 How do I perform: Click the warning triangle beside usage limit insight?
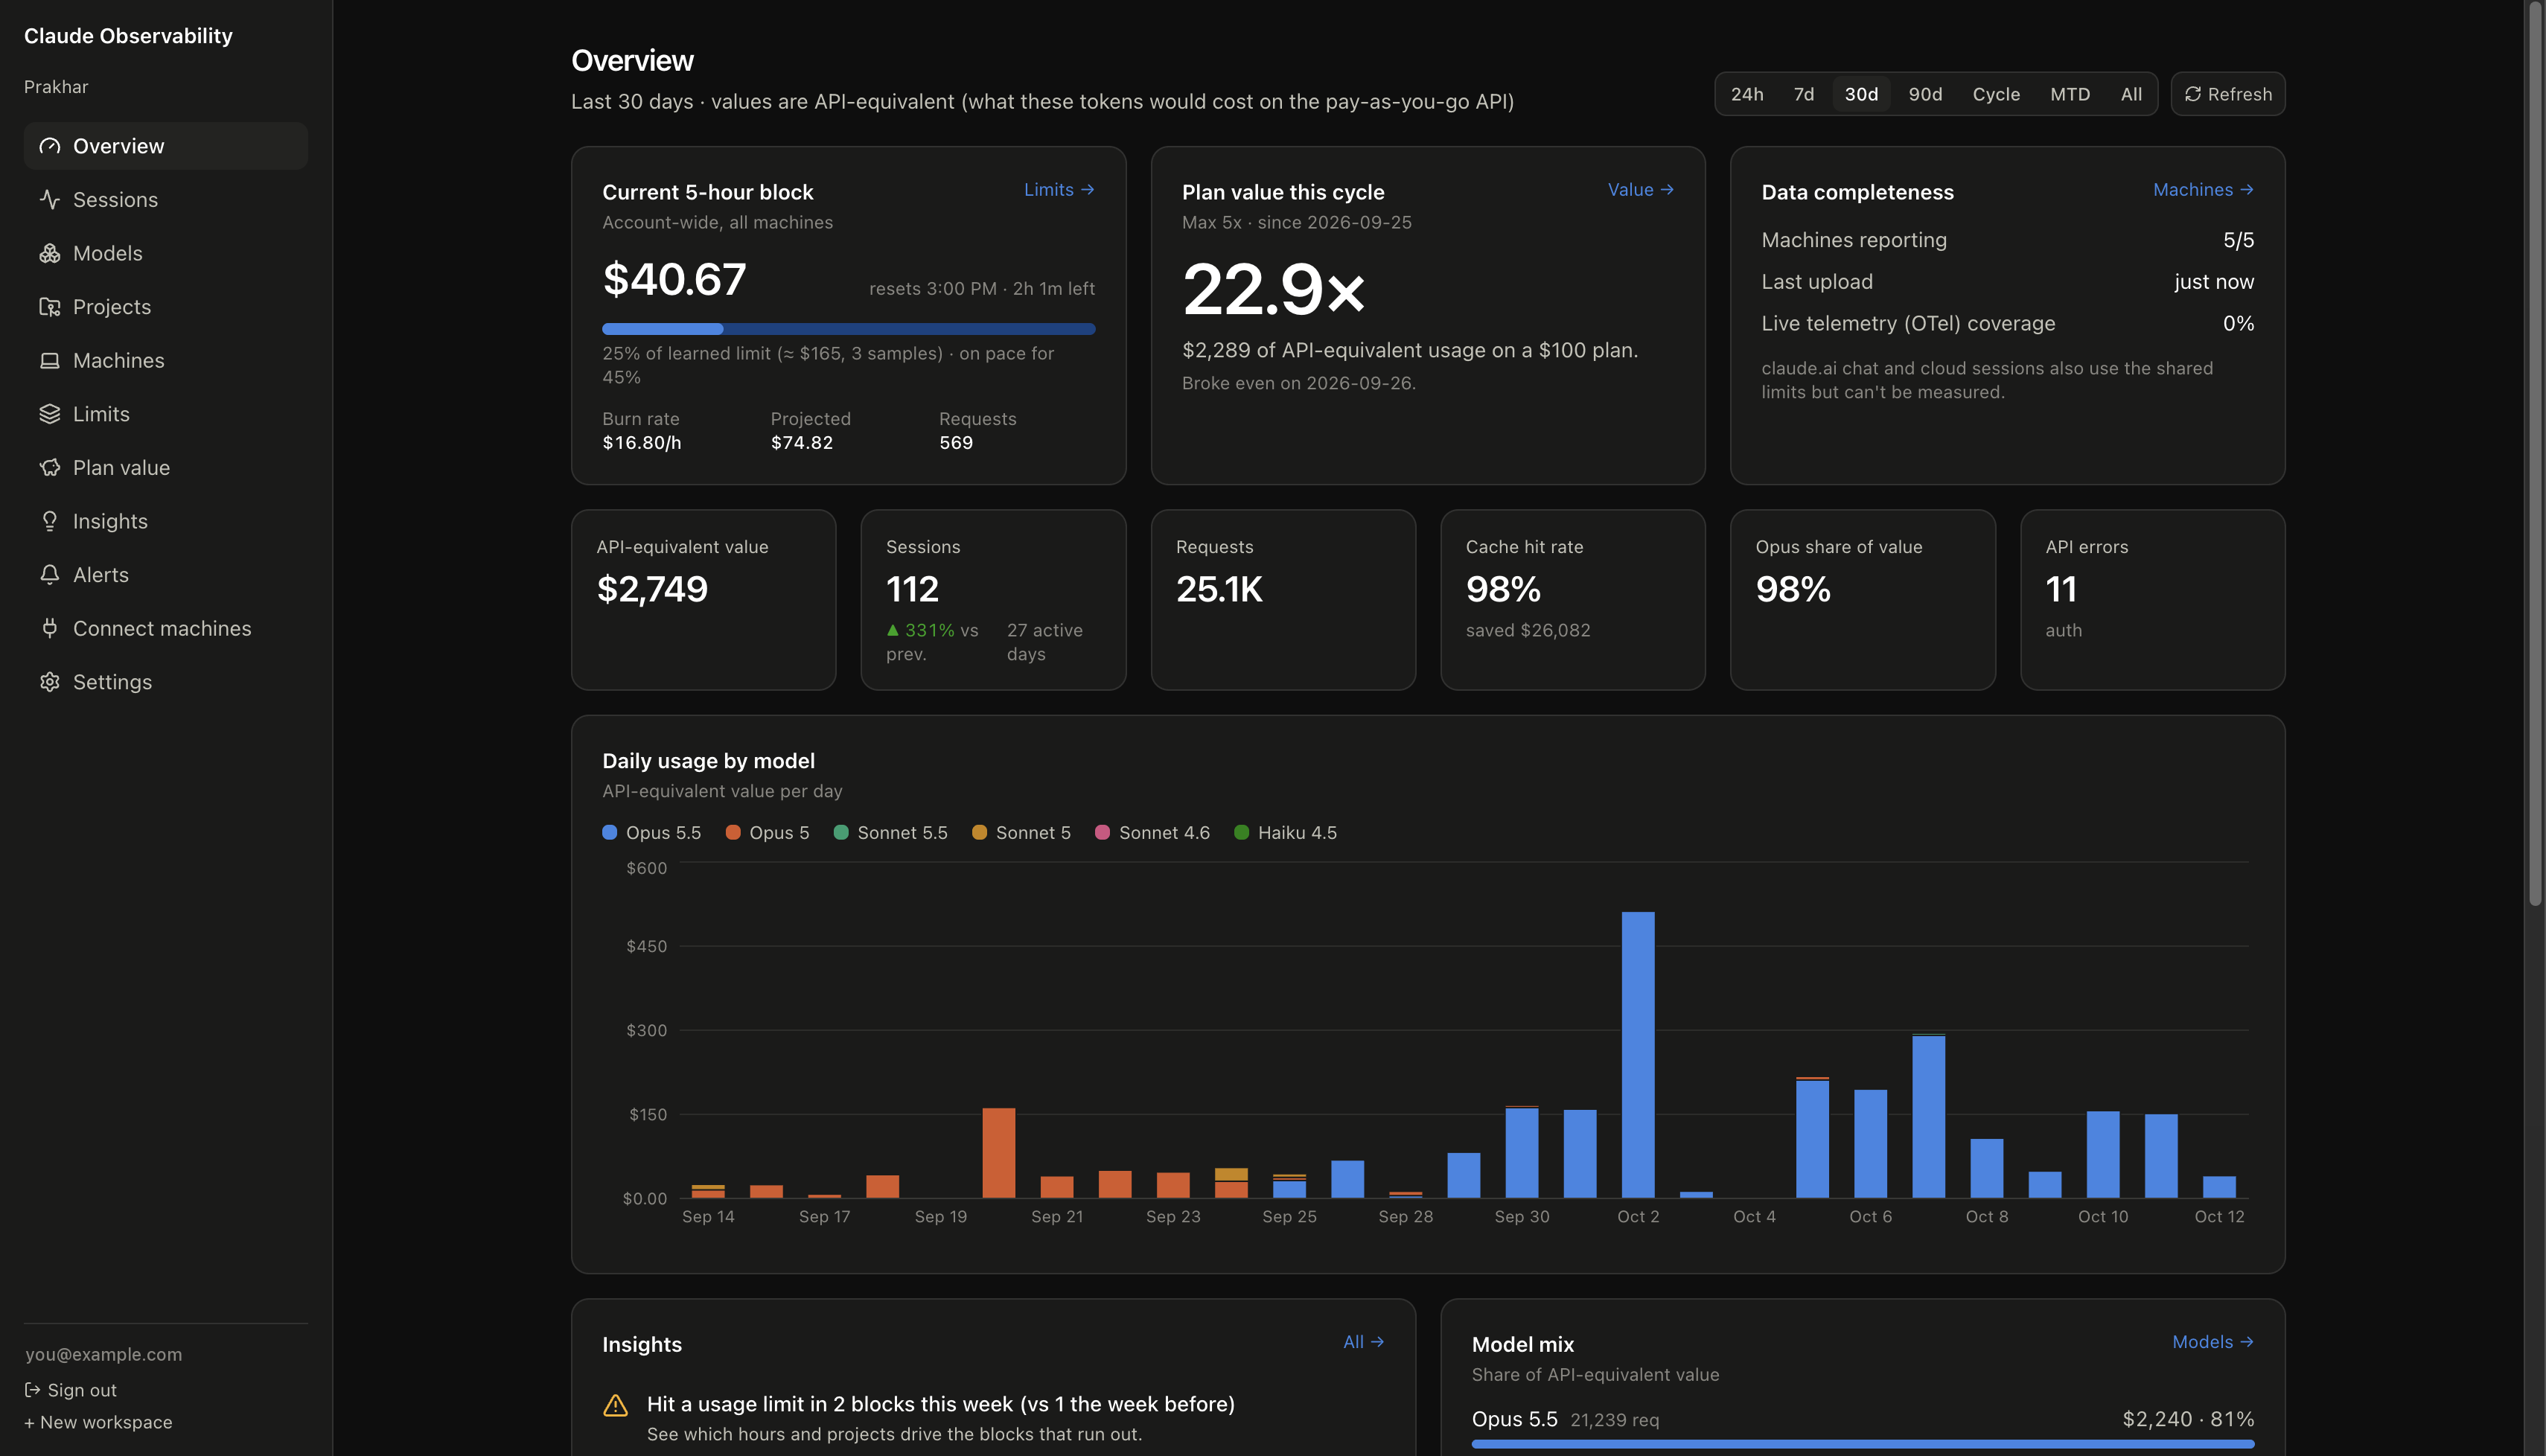pos(616,1405)
